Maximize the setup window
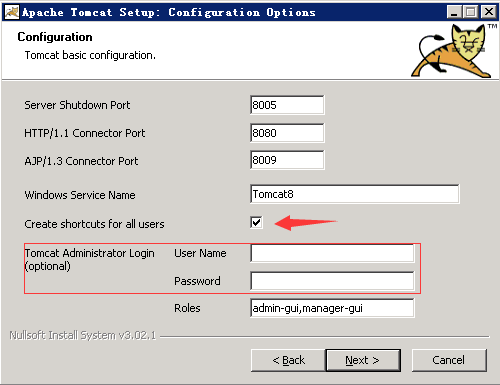The height and width of the screenshot is (385, 500). click(471, 12)
